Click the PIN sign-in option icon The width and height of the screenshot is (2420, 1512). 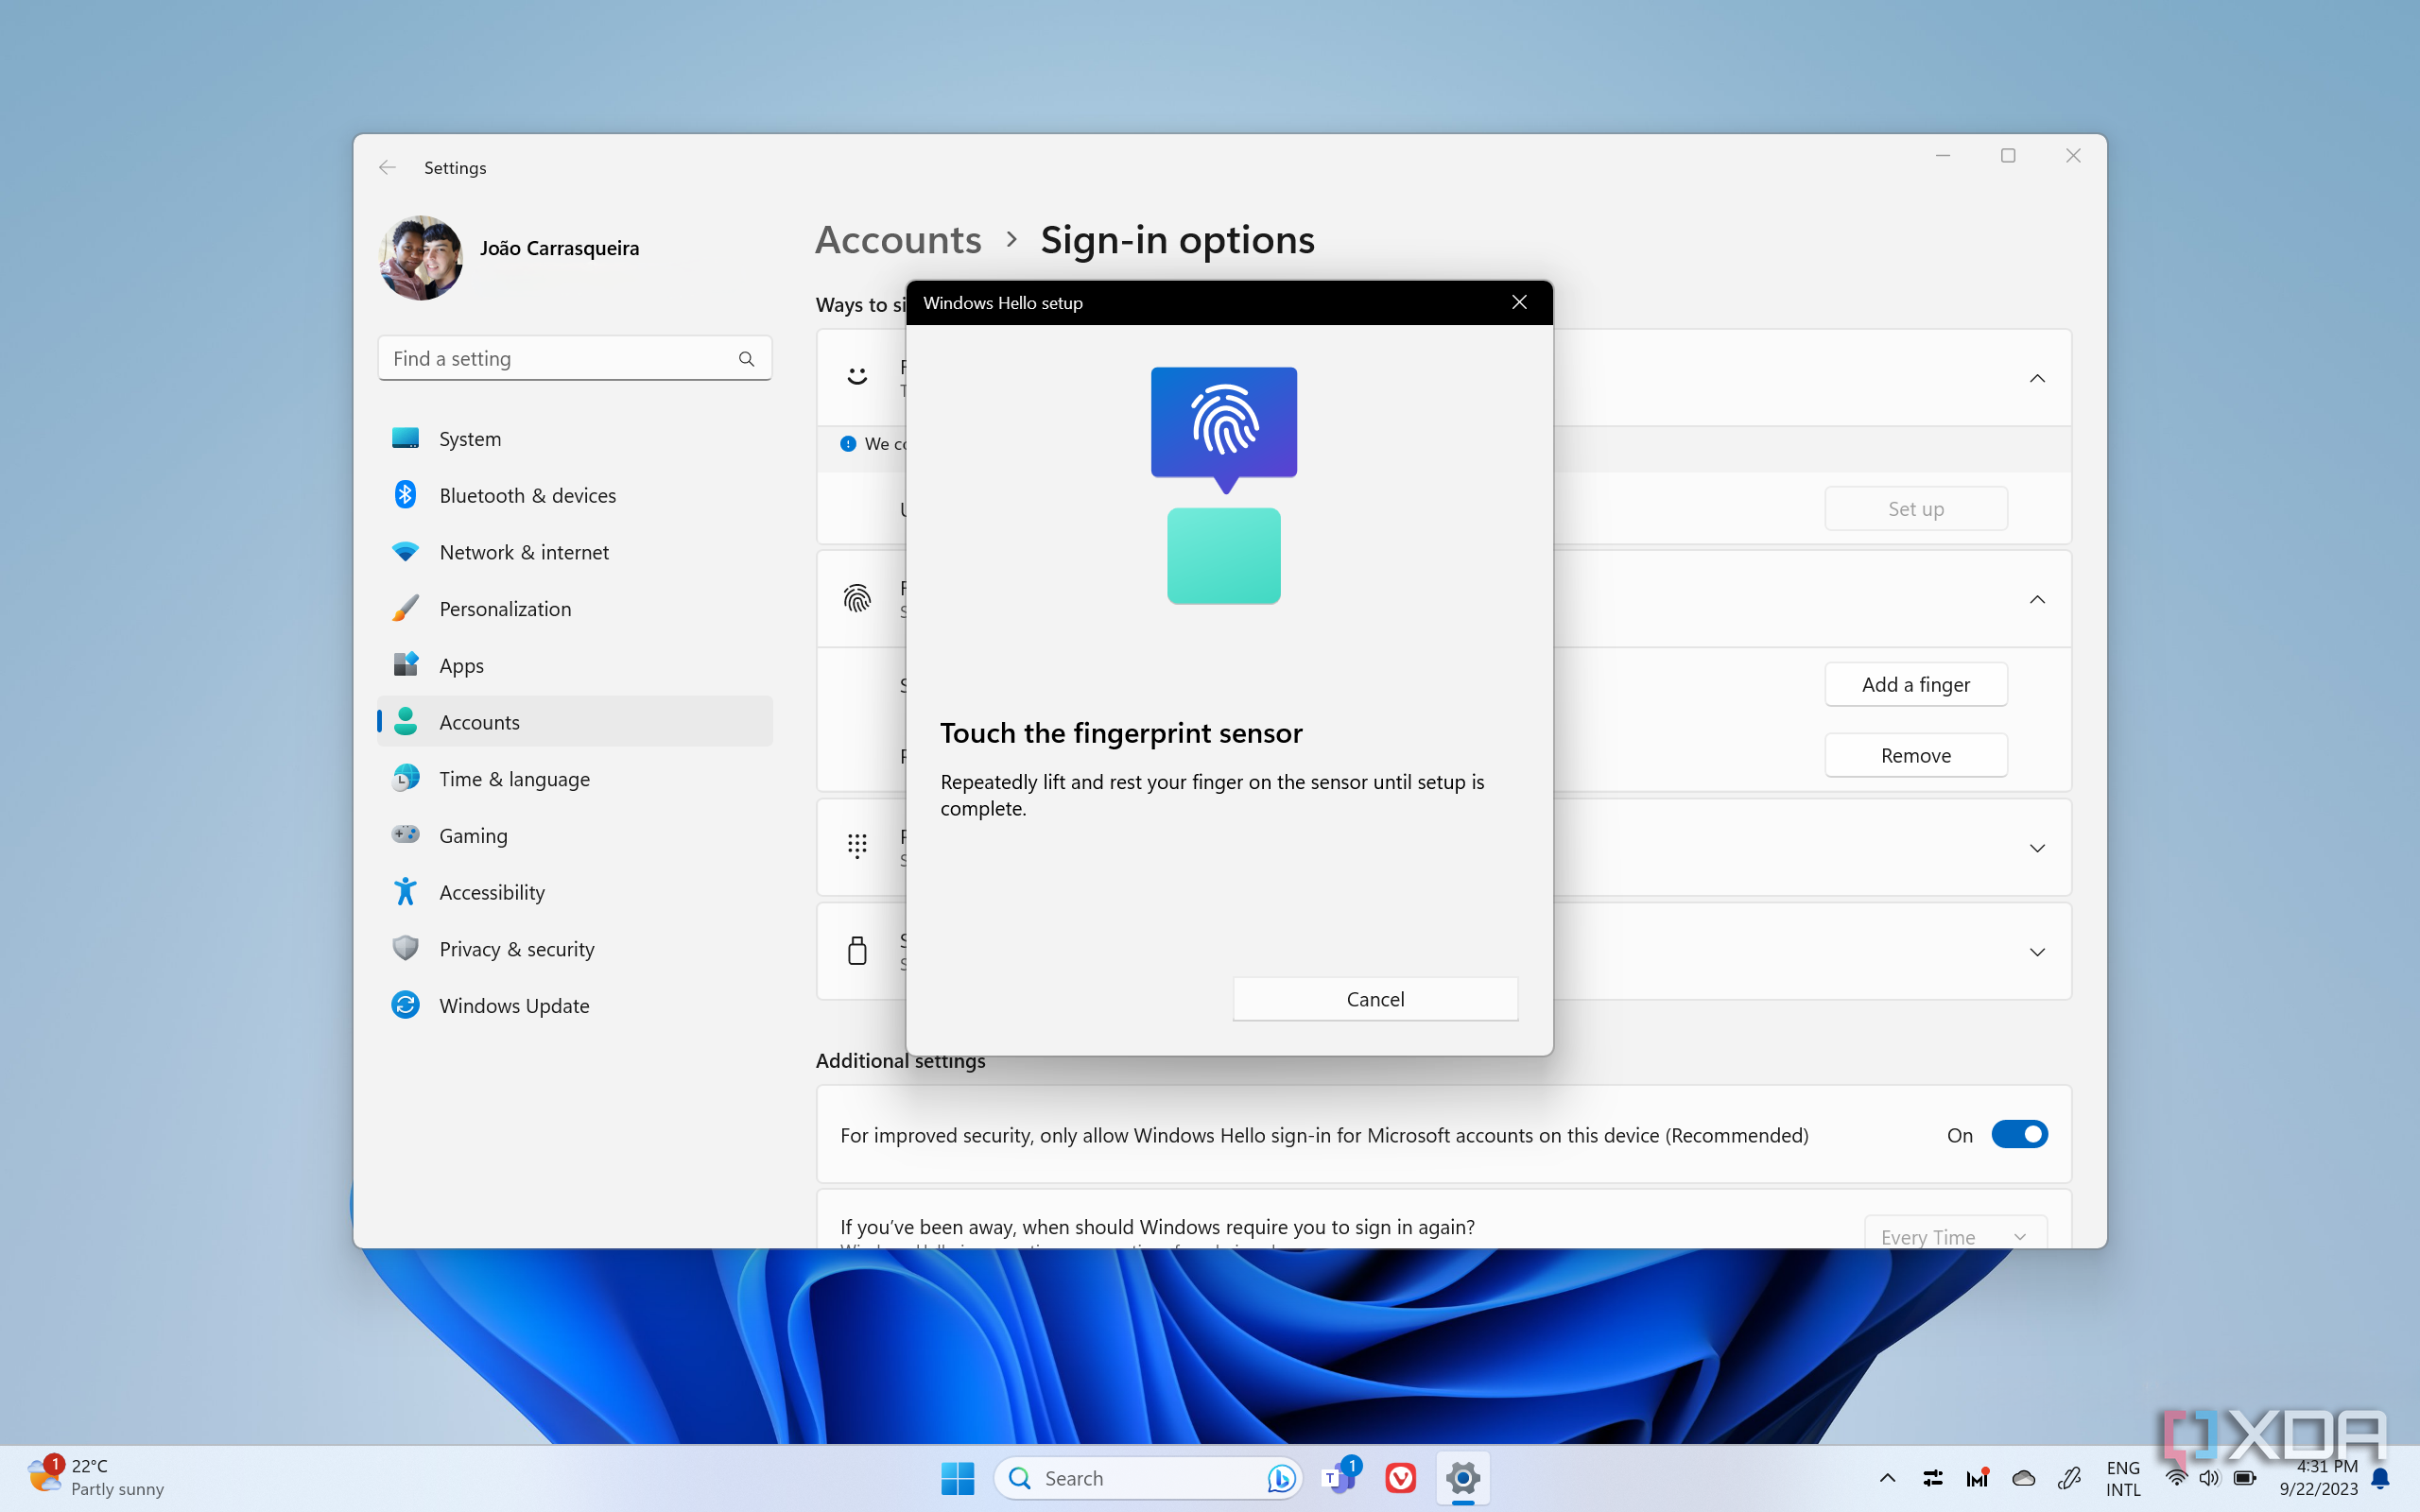tap(857, 847)
